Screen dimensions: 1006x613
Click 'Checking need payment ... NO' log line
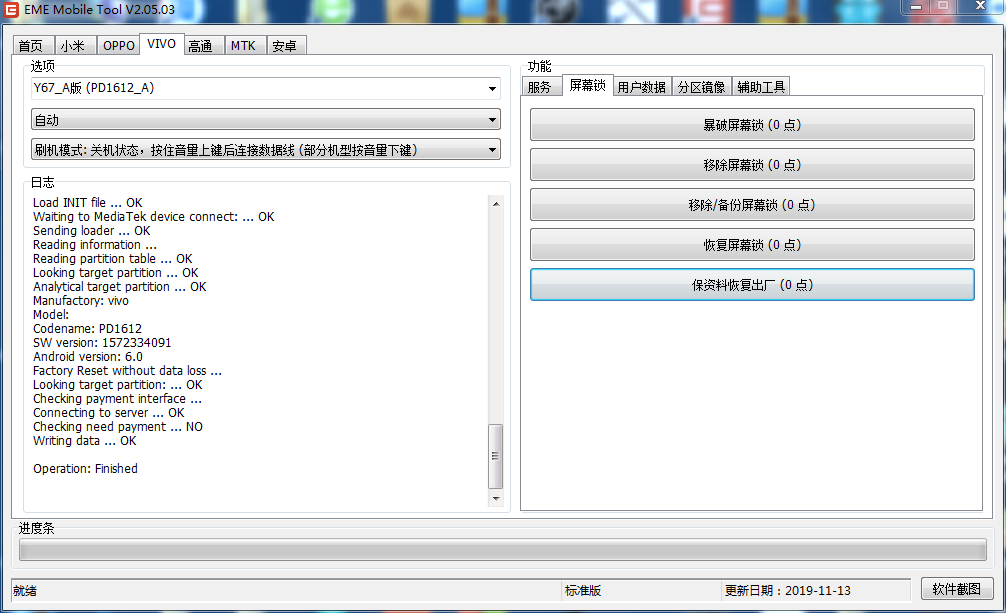[118, 427]
